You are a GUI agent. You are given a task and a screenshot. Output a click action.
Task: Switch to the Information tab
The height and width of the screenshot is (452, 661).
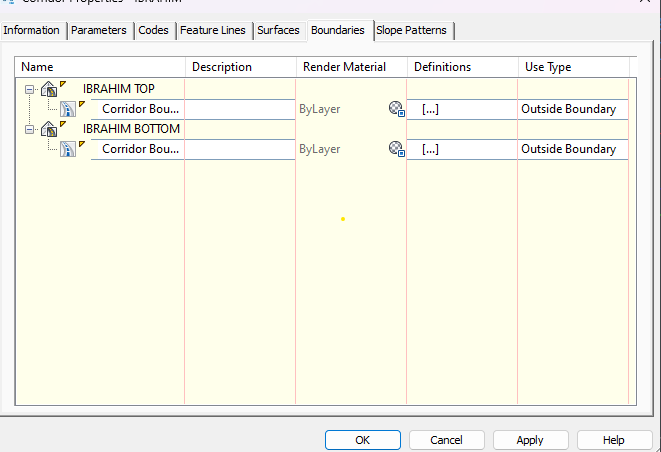coord(32,30)
